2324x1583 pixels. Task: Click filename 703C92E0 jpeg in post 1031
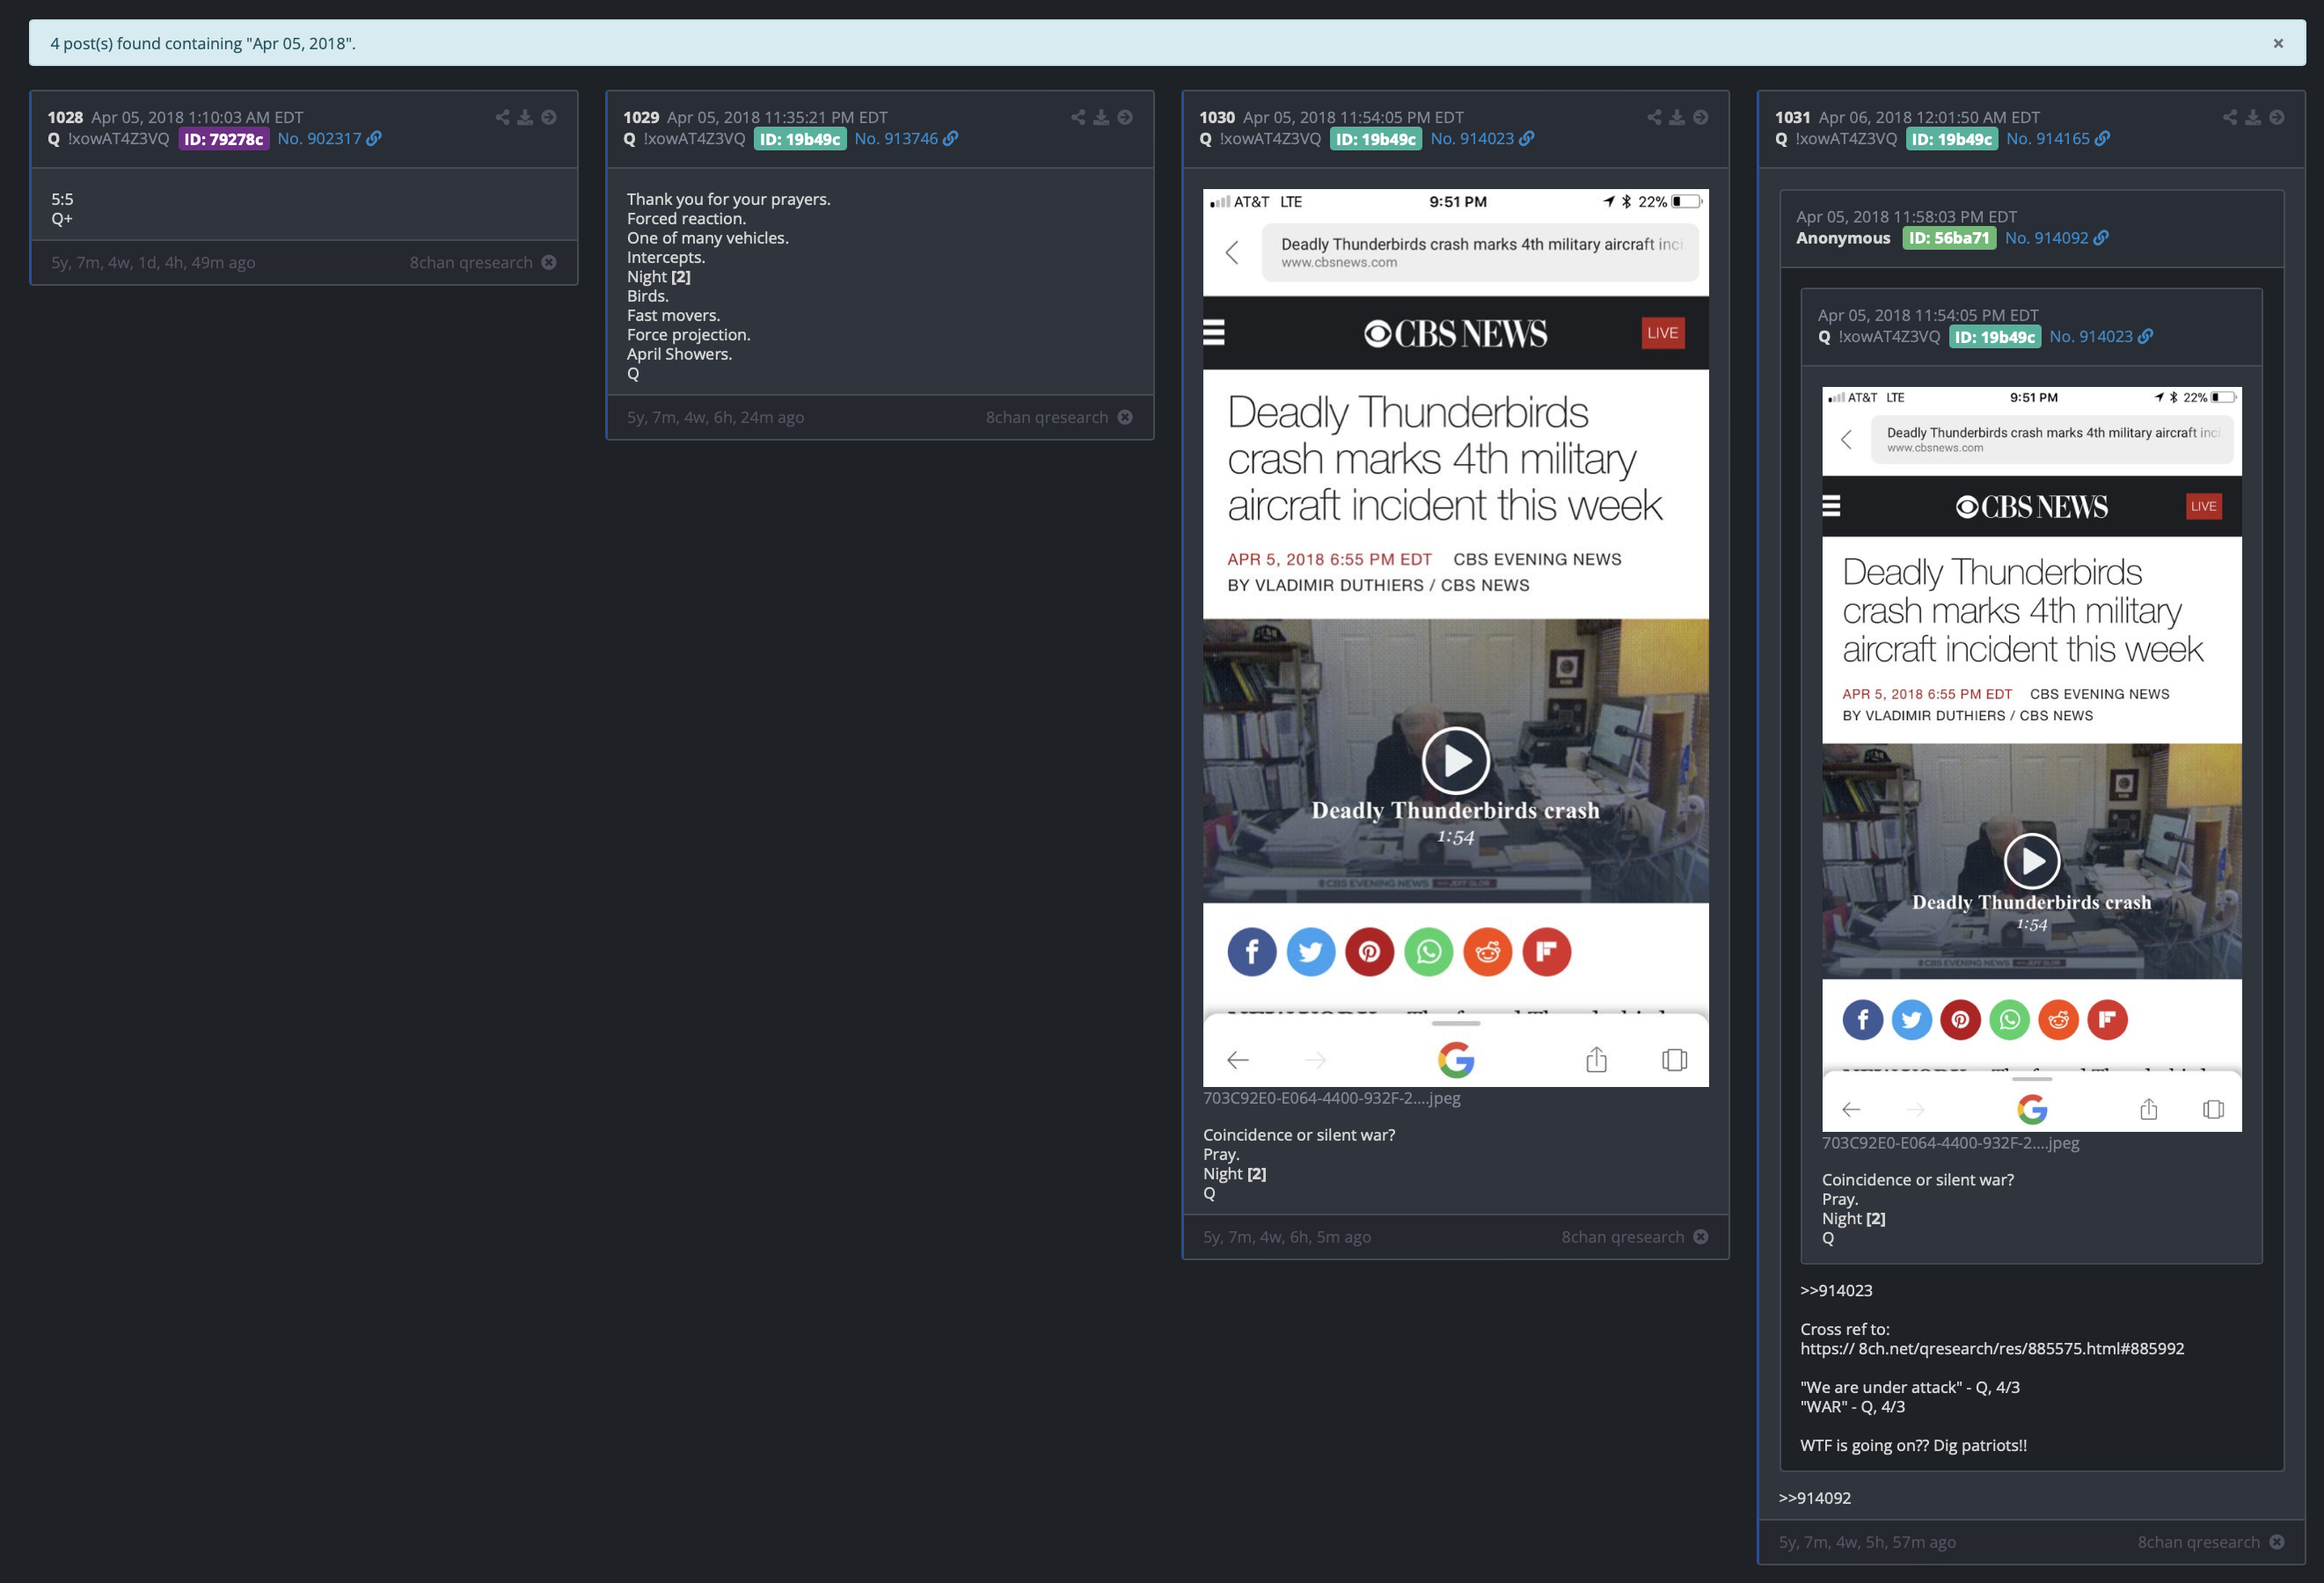pos(1950,1143)
